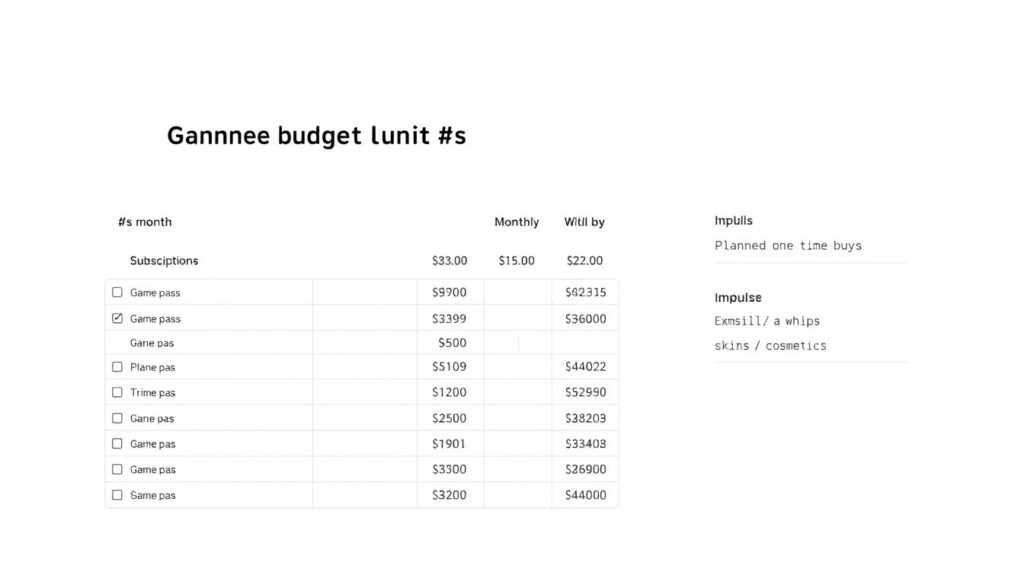1024x585 pixels.
Task: Tick the checkbox next to the $3300 row
Action: coord(117,469)
